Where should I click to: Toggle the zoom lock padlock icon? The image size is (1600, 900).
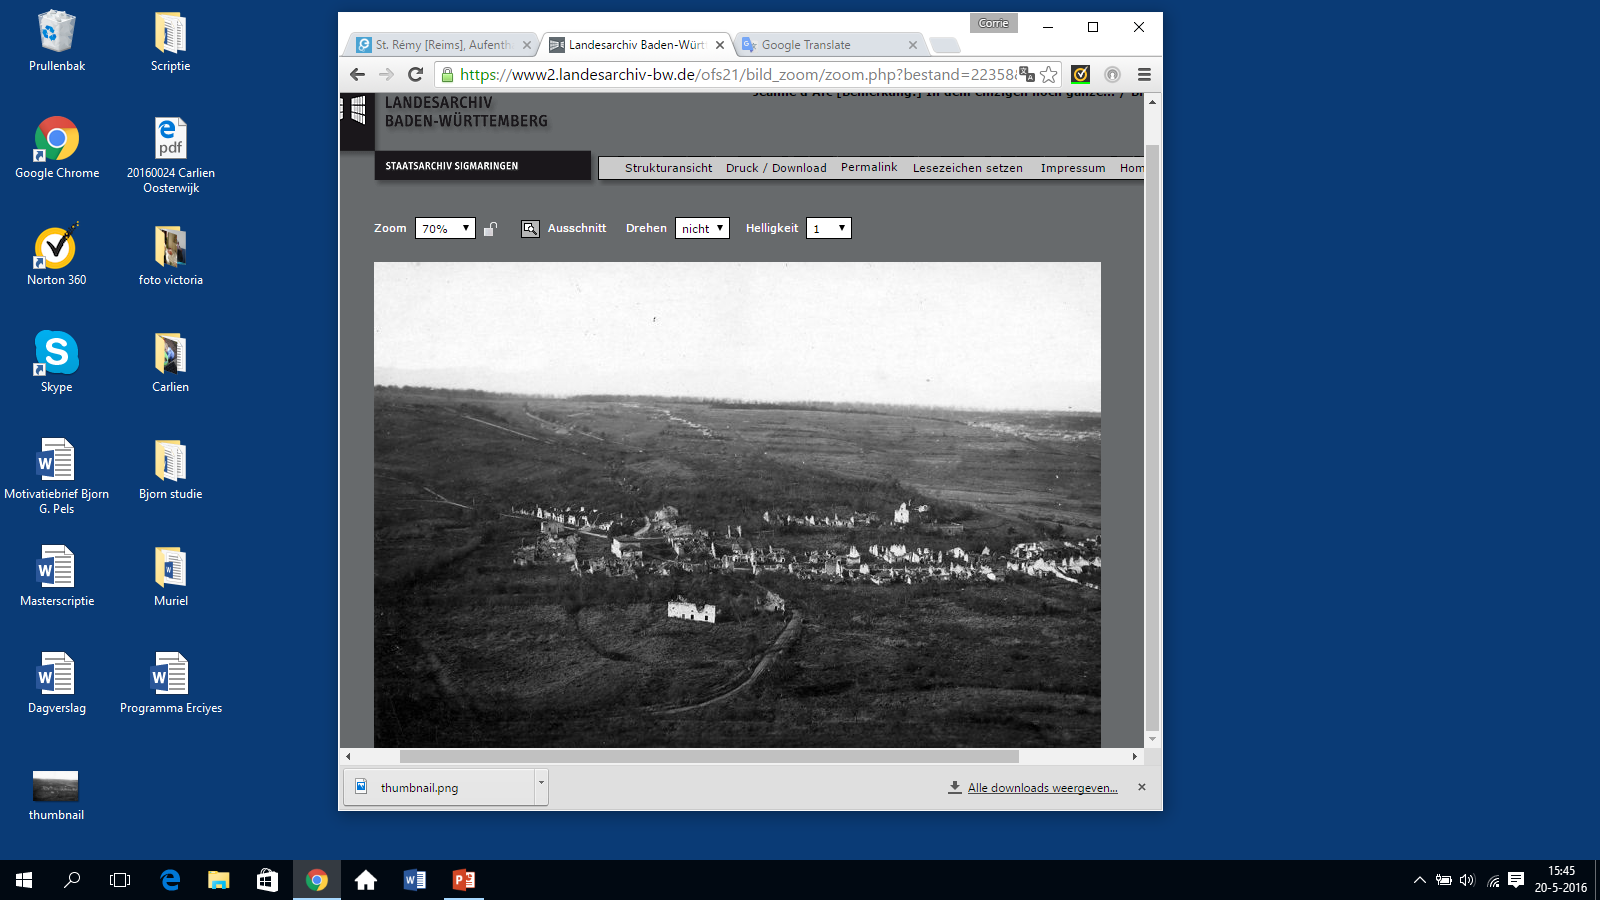click(x=490, y=228)
